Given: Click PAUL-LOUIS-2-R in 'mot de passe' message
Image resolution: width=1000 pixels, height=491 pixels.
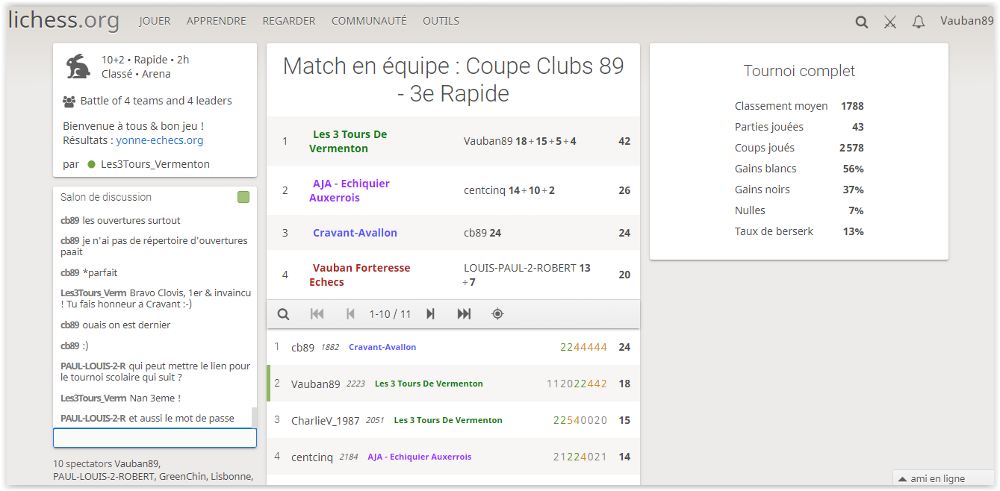Looking at the screenshot, I should [x=93, y=418].
